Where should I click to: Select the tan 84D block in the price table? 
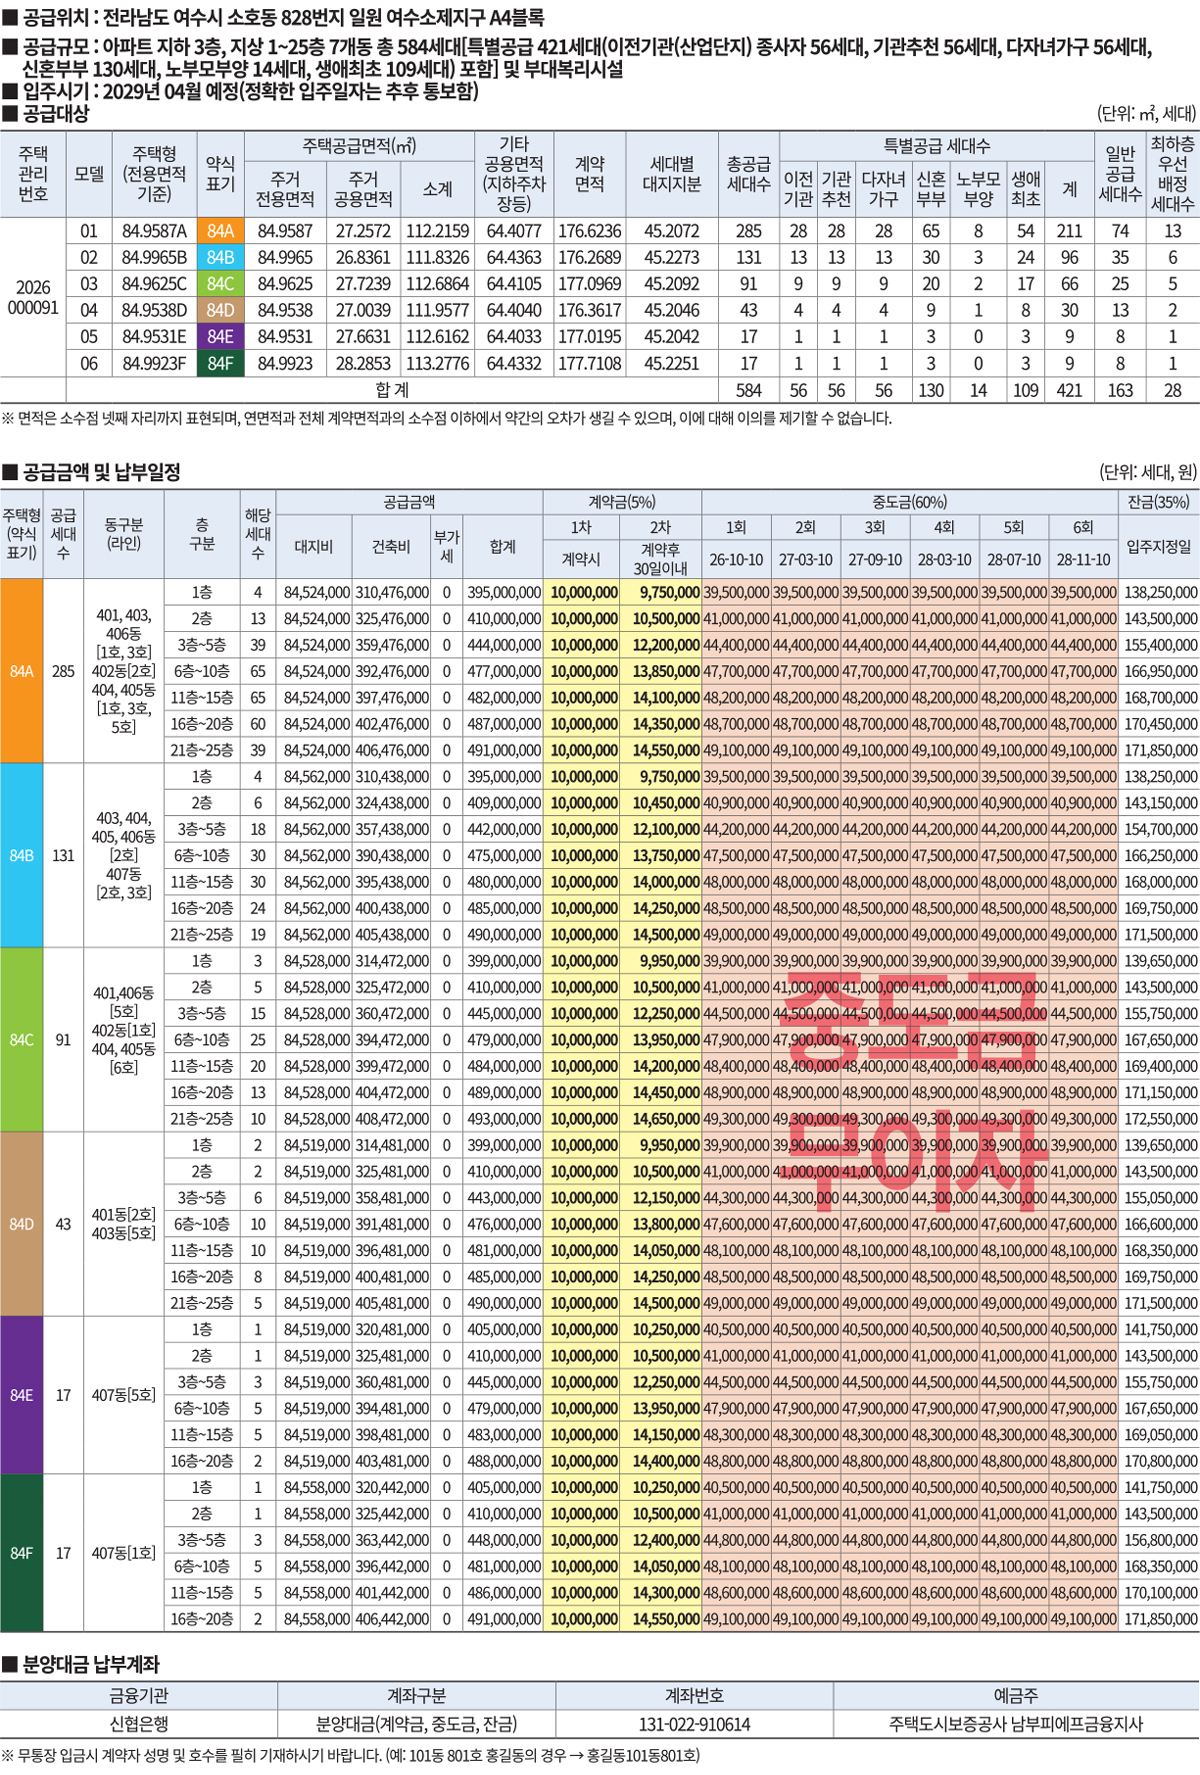(22, 1224)
